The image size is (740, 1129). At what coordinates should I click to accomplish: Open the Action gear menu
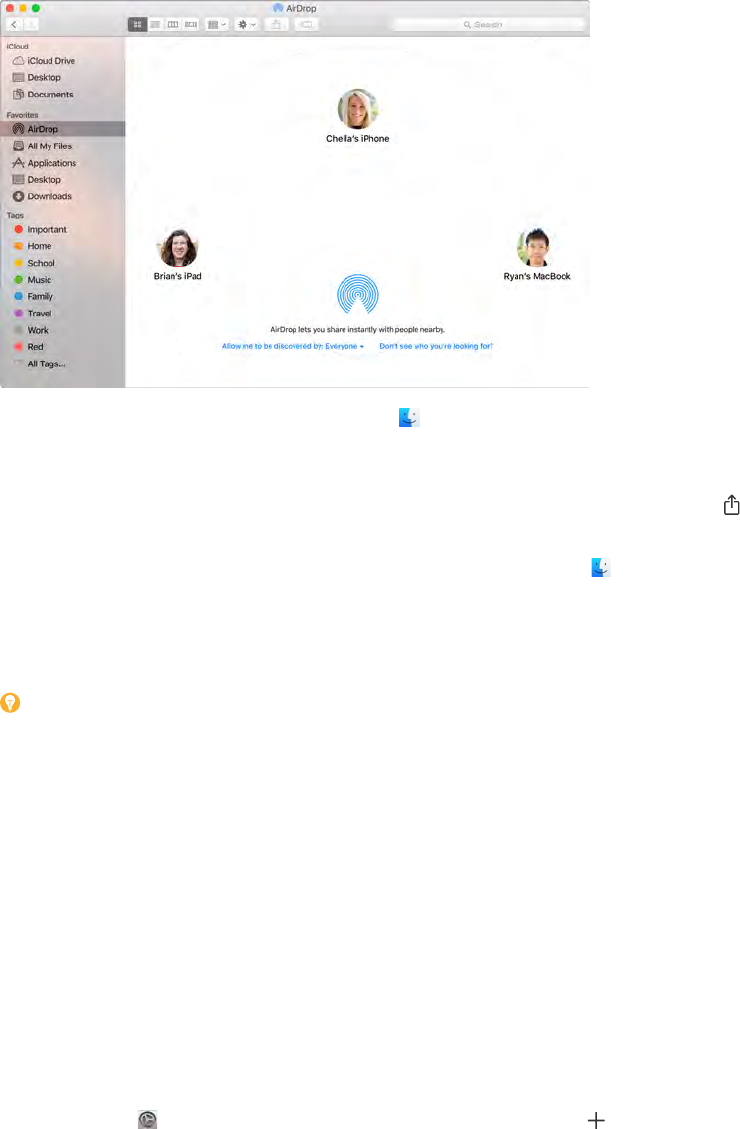click(x=246, y=24)
